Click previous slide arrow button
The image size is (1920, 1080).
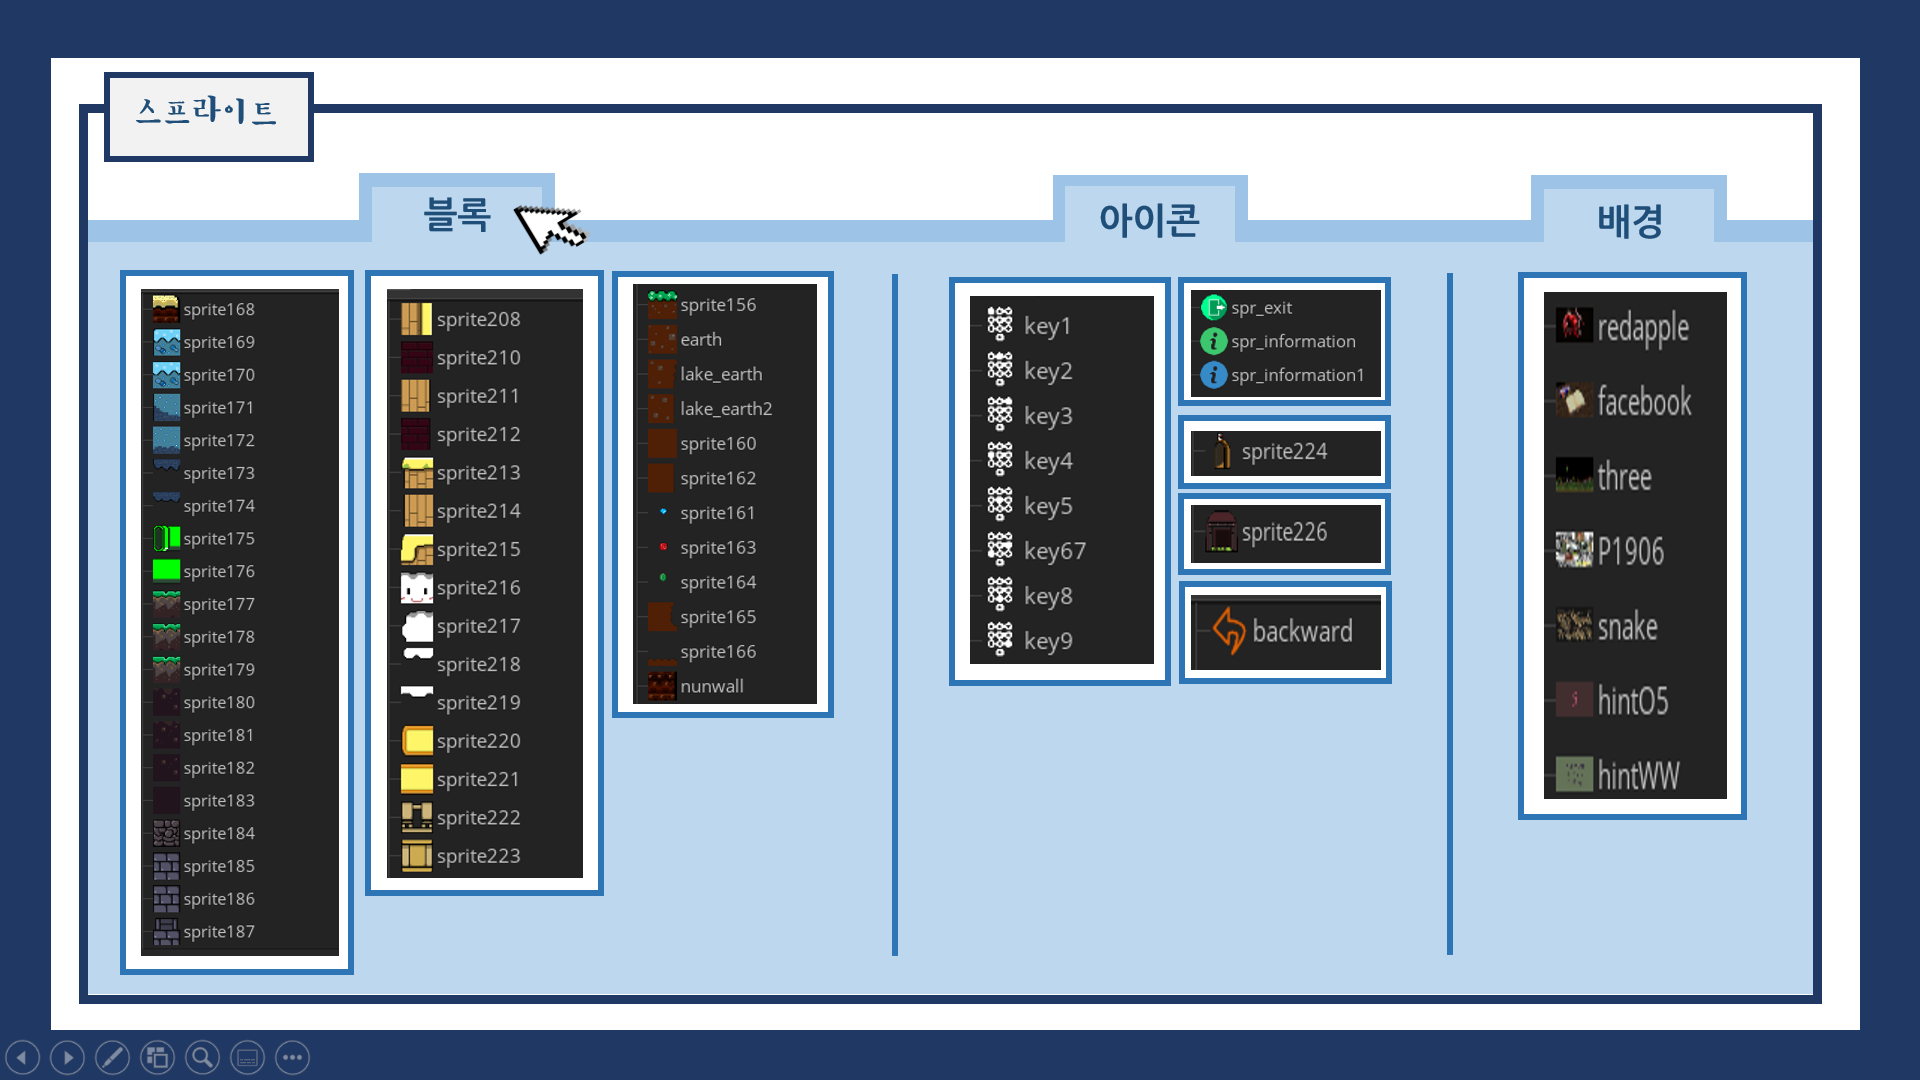click(x=22, y=1057)
